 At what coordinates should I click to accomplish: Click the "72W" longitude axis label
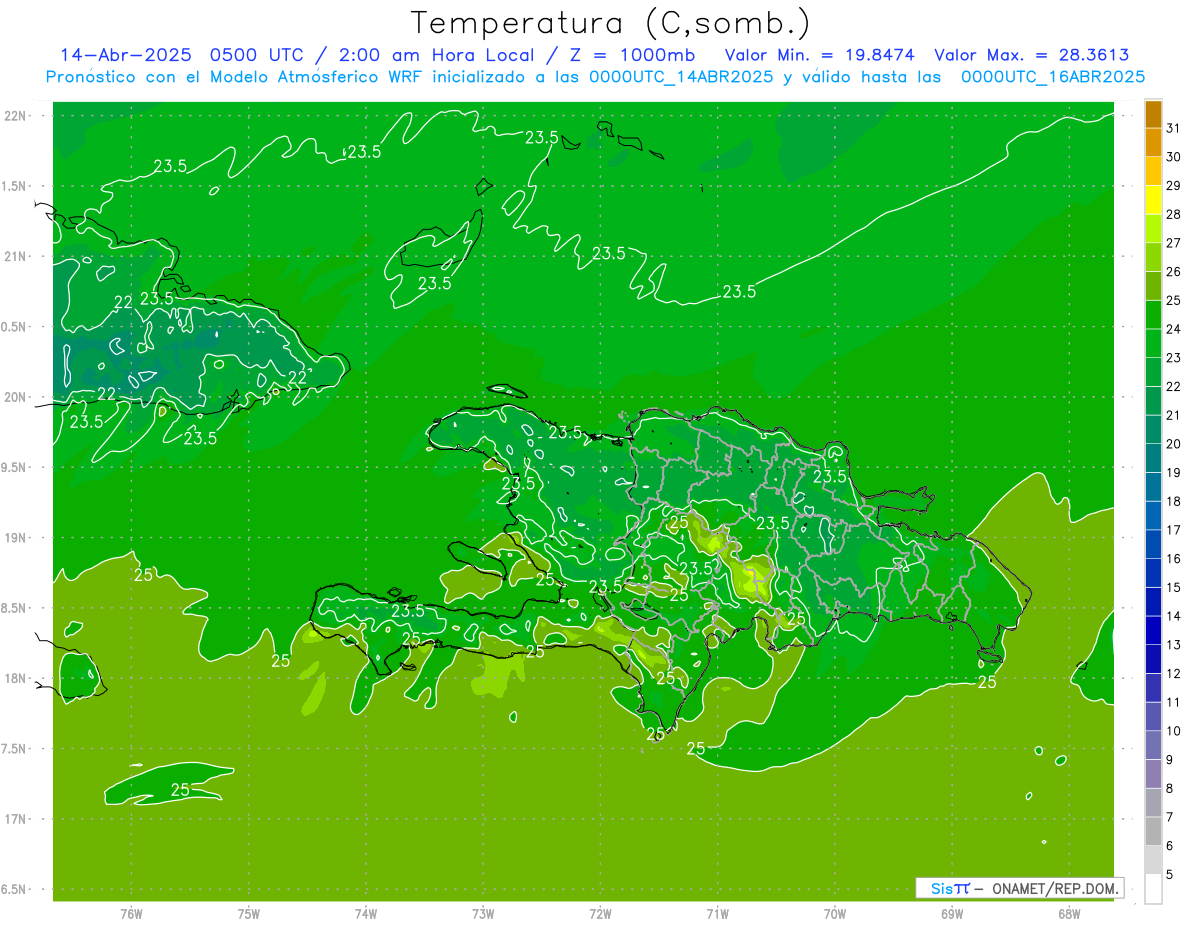pyautogui.click(x=600, y=913)
